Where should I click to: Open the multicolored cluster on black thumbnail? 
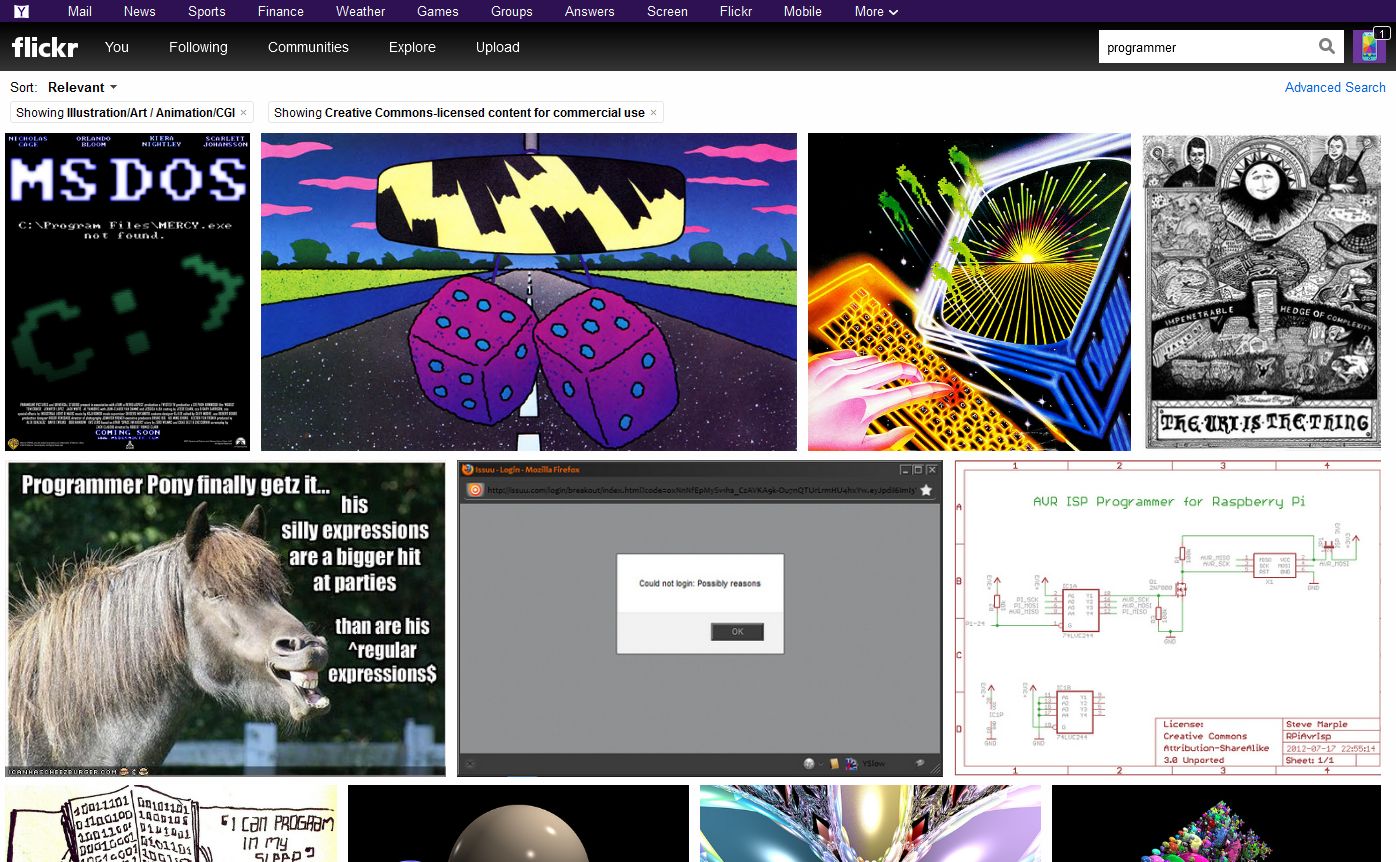coord(1217,824)
